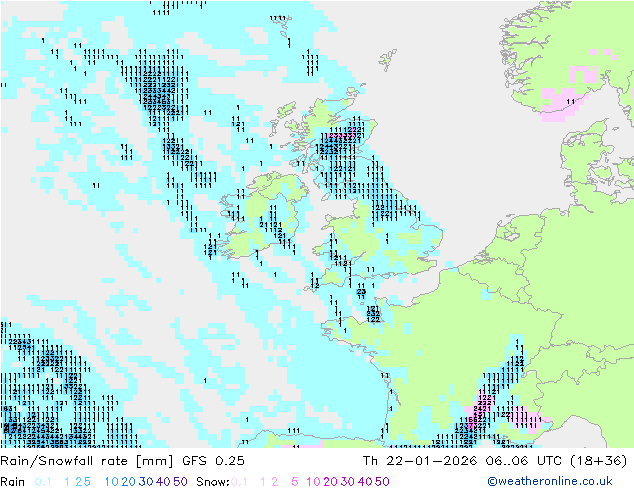Click the rain legend 30 value
This screenshot has height=490, width=634.
coord(146,482)
